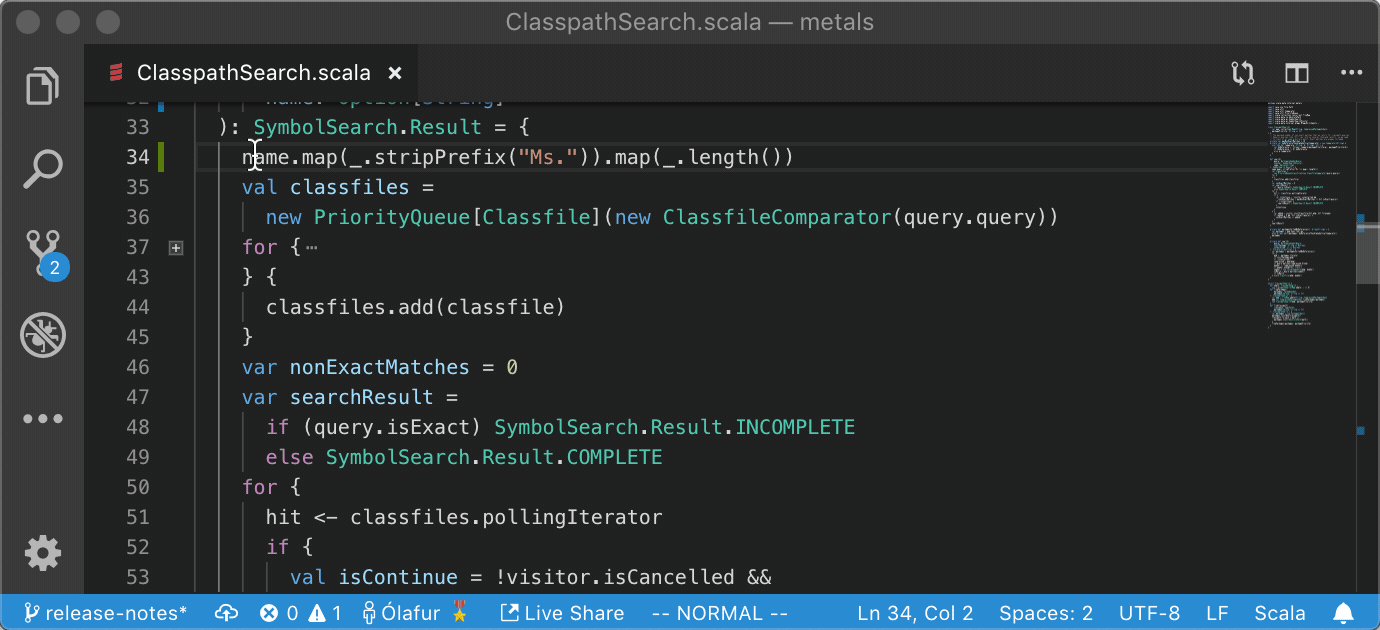Click line number 34 in the gutter
Image resolution: width=1380 pixels, height=630 pixels.
click(x=138, y=157)
